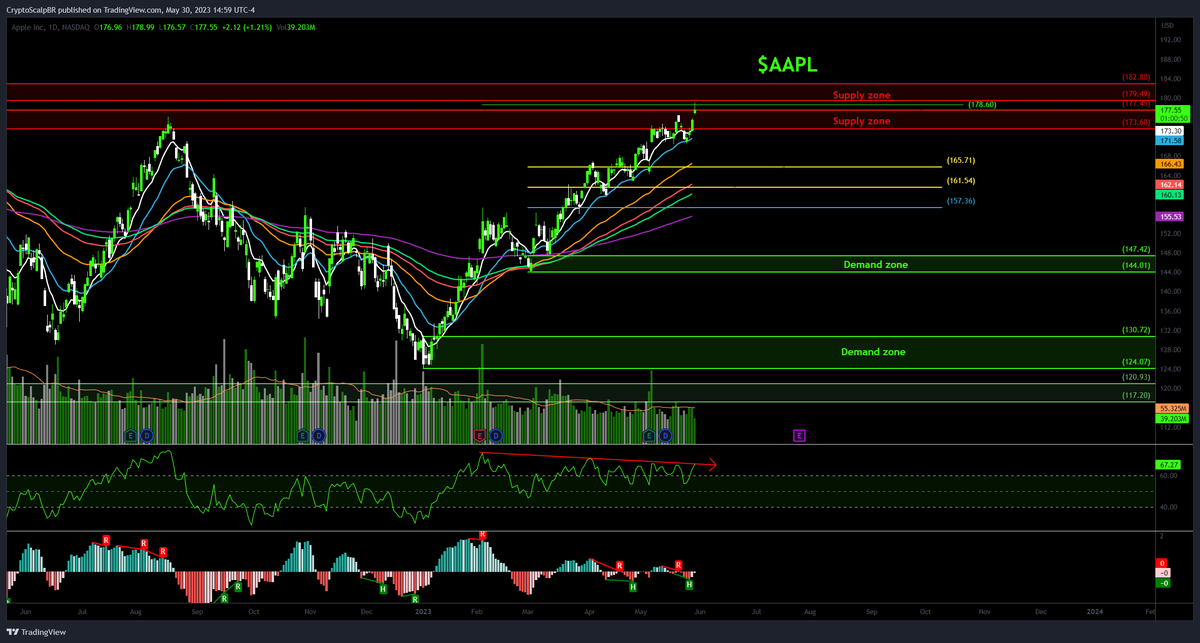The width and height of the screenshot is (1200, 643).
Task: Click the RSI value 67.27 tag
Action: tap(1166, 465)
